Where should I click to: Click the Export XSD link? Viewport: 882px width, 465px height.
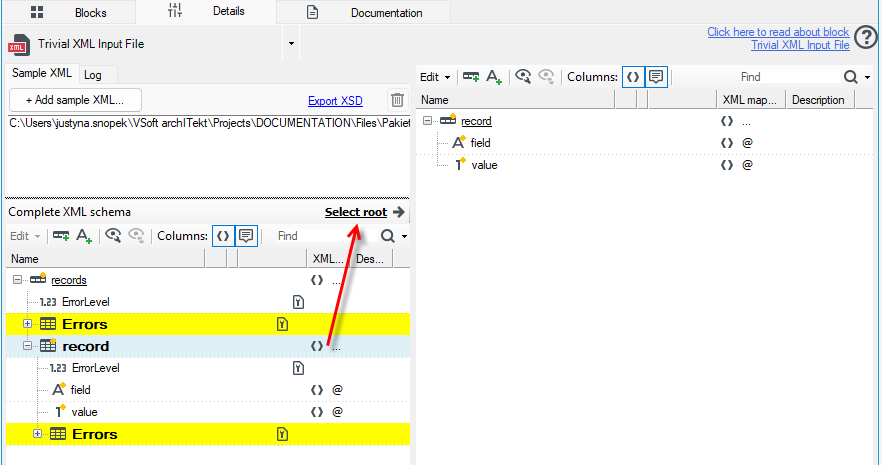point(335,101)
